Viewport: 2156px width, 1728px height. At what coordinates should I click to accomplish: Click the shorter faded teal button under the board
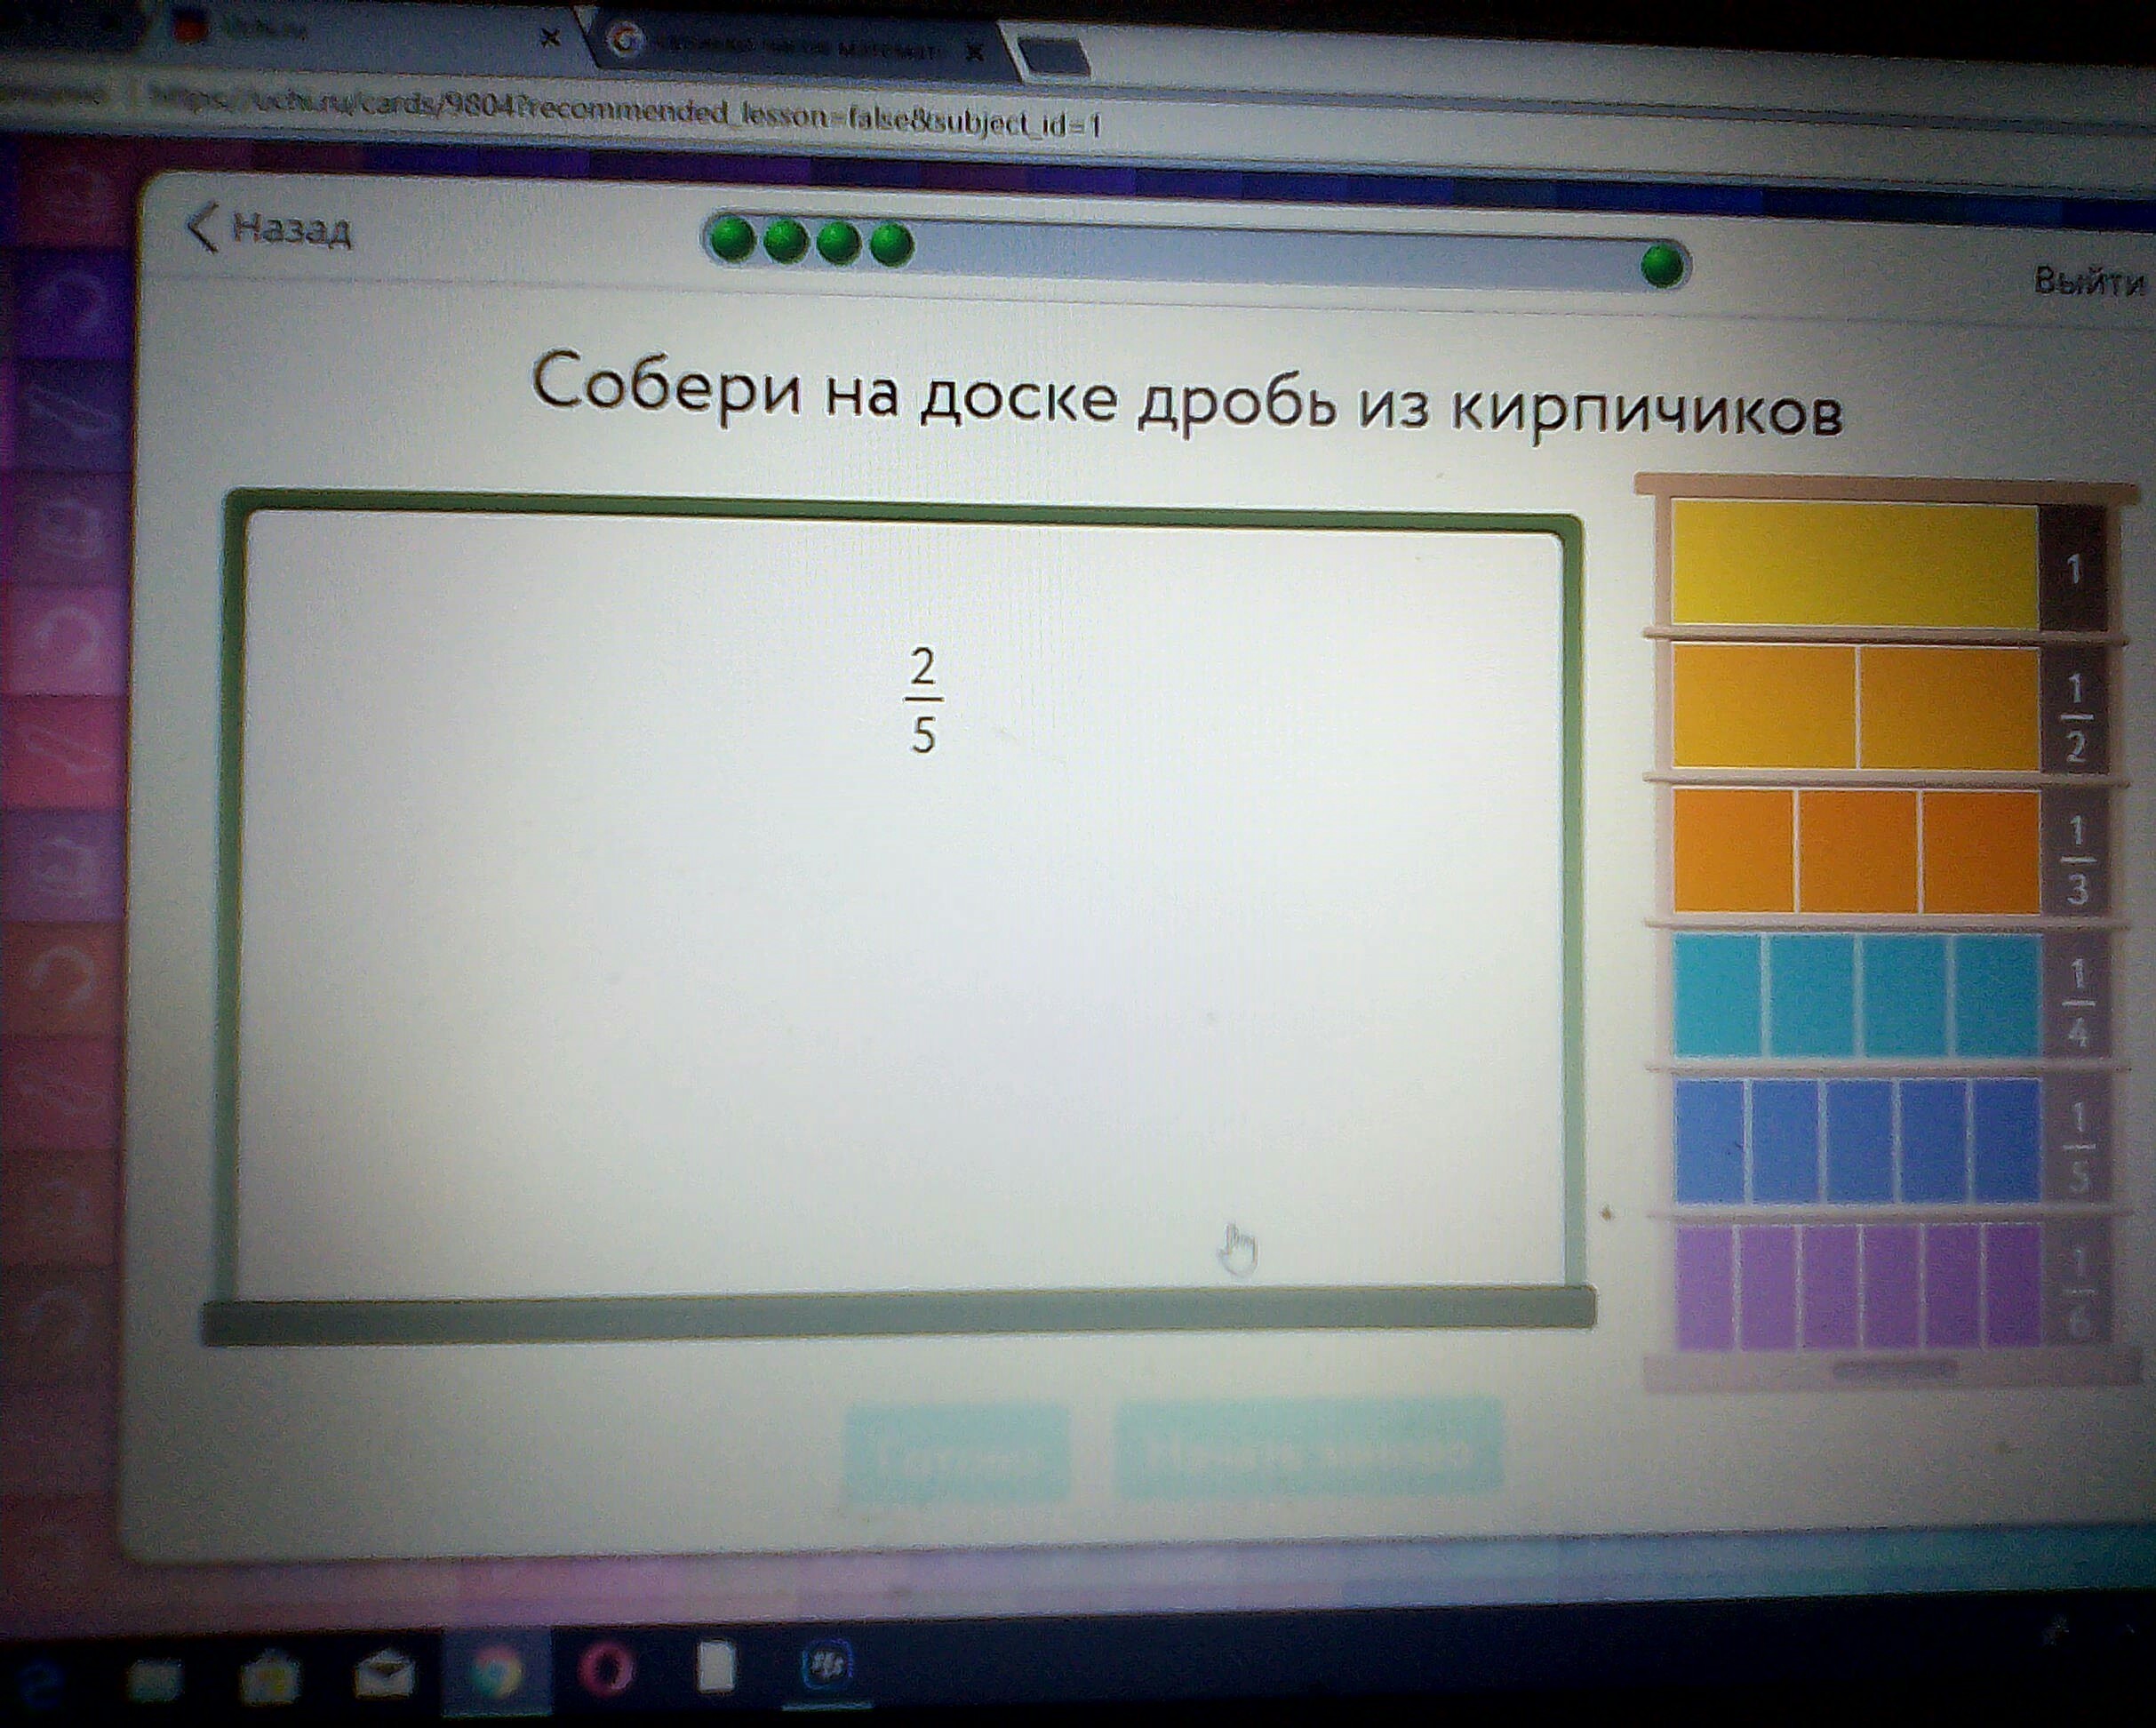coord(956,1452)
